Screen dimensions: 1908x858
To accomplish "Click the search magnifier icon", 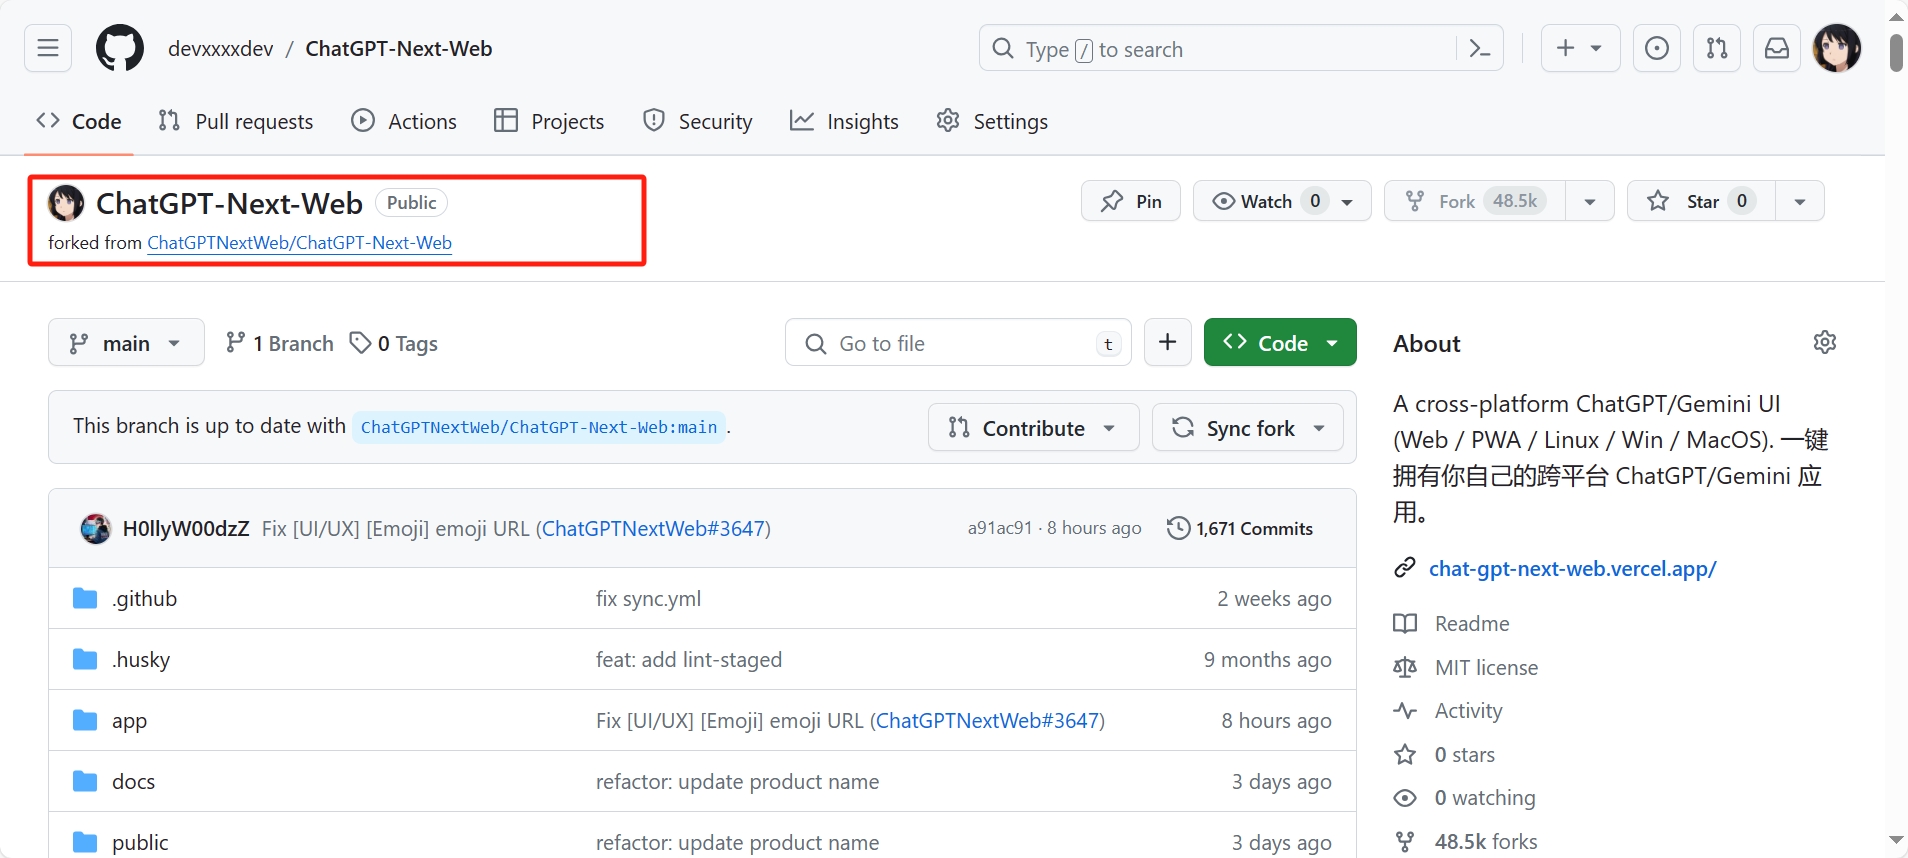I will 1002,48.
